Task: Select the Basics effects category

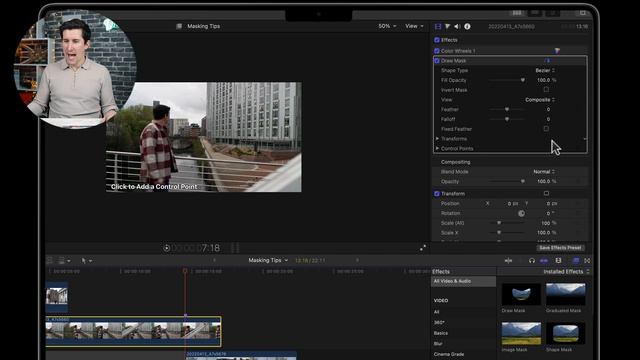Action: [x=441, y=333]
